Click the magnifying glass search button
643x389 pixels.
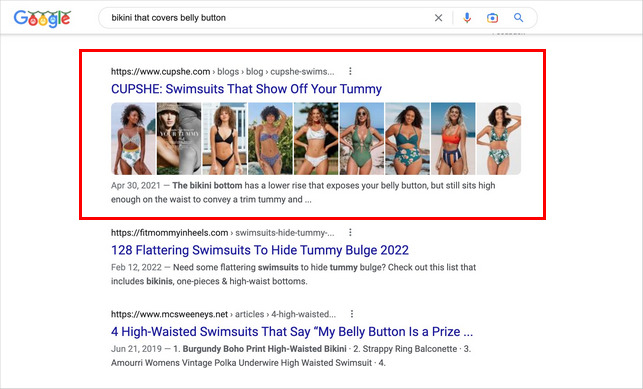(x=518, y=18)
